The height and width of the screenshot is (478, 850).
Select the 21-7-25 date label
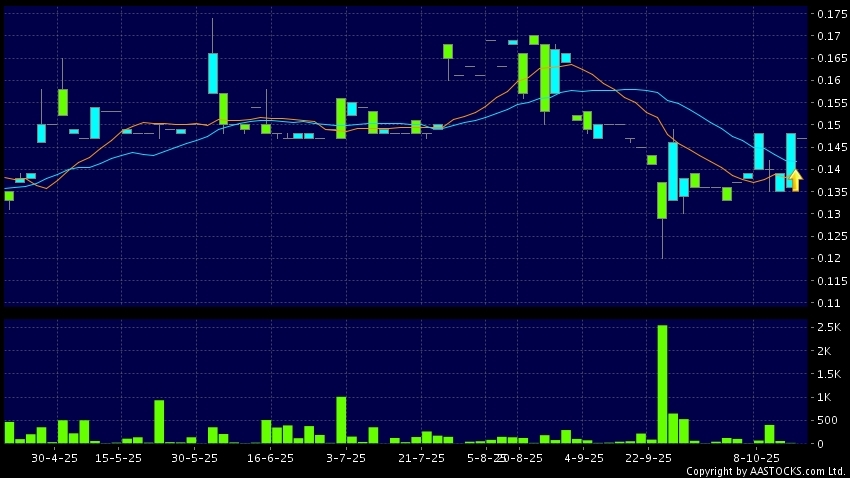coord(421,457)
